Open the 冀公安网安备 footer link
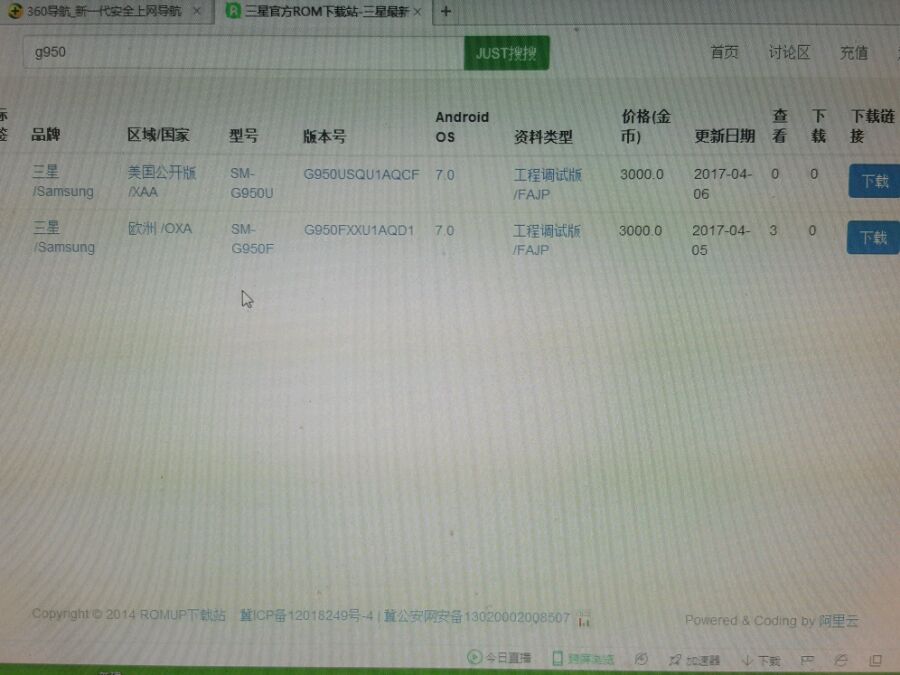 pyautogui.click(x=476, y=617)
